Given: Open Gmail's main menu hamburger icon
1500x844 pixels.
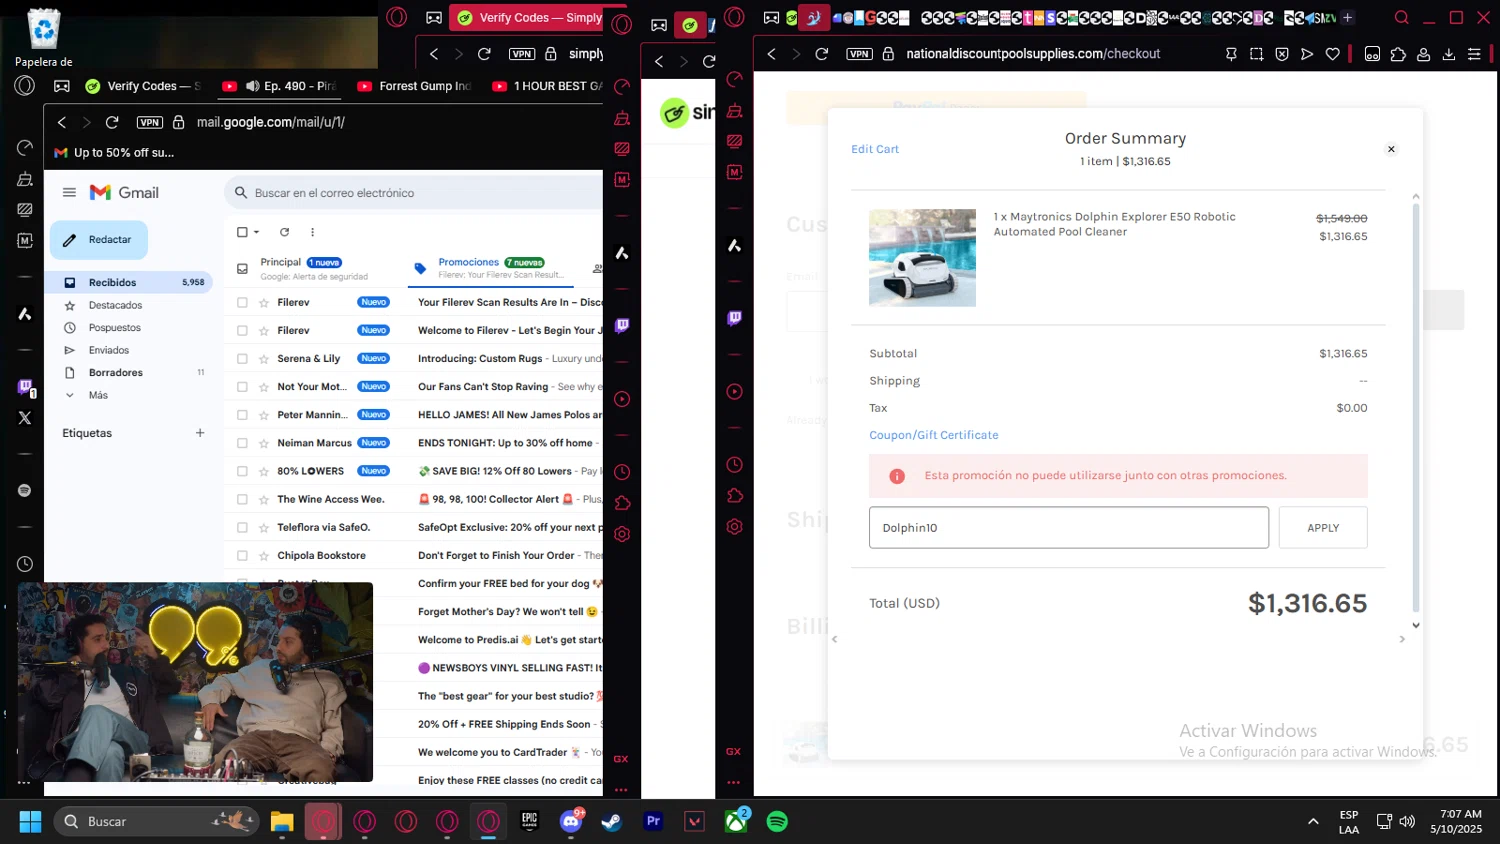Looking at the screenshot, I should click(69, 193).
